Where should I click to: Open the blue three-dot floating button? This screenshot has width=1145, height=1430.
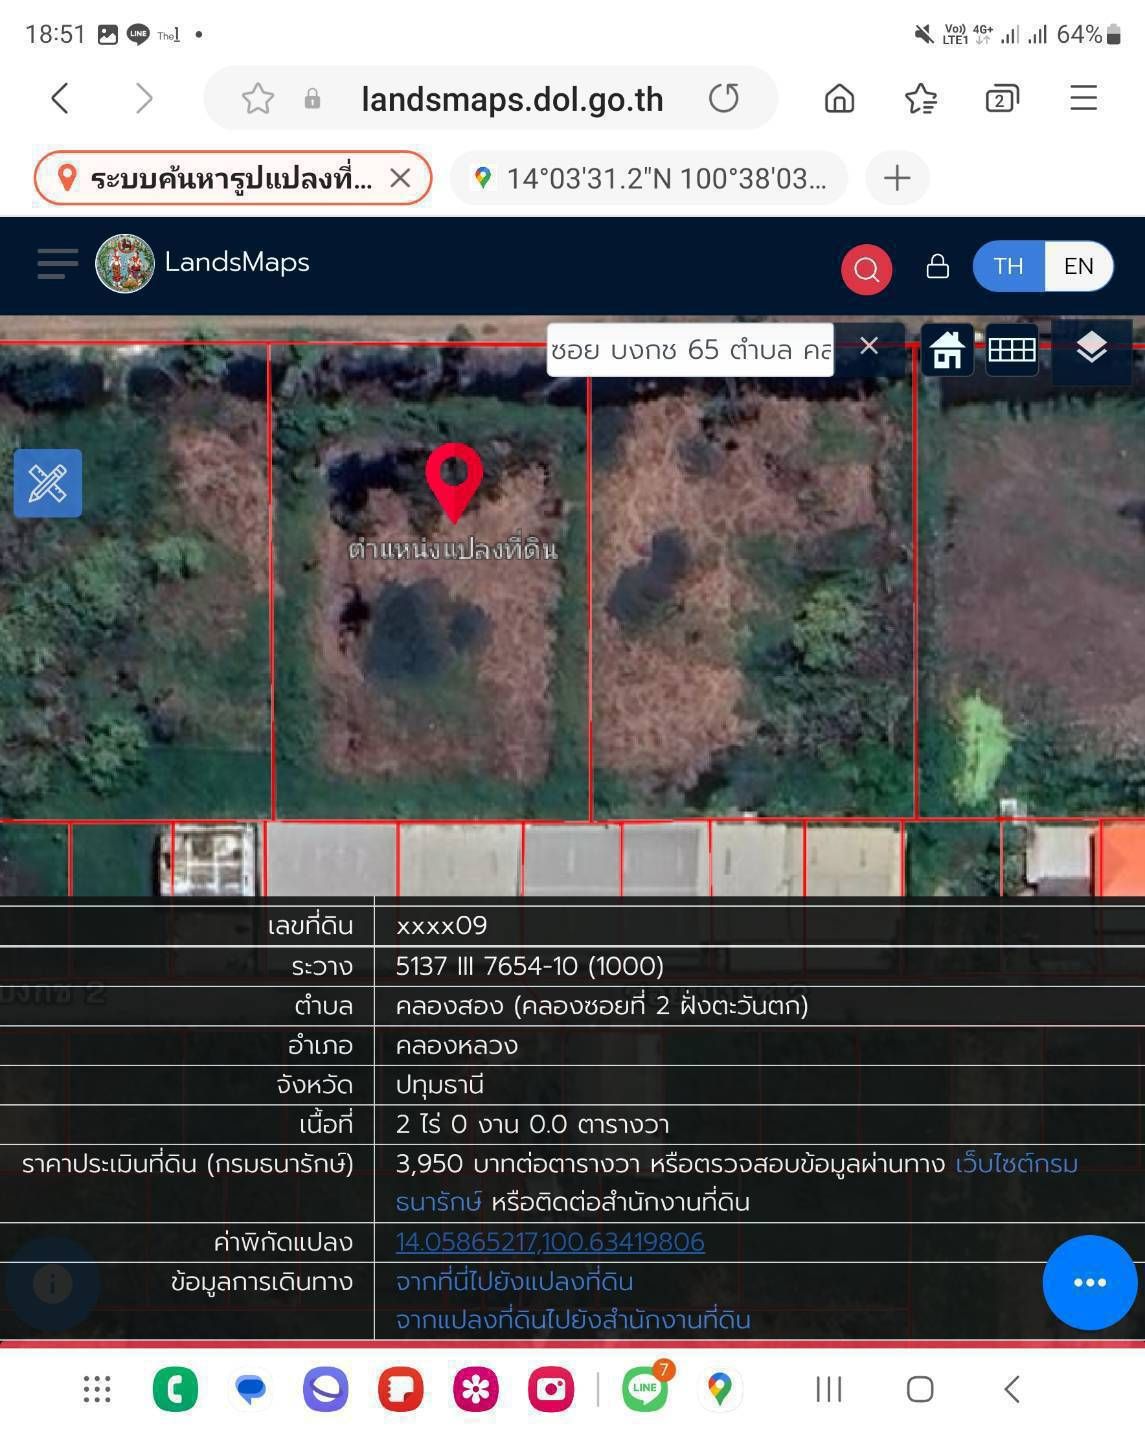[1089, 1282]
